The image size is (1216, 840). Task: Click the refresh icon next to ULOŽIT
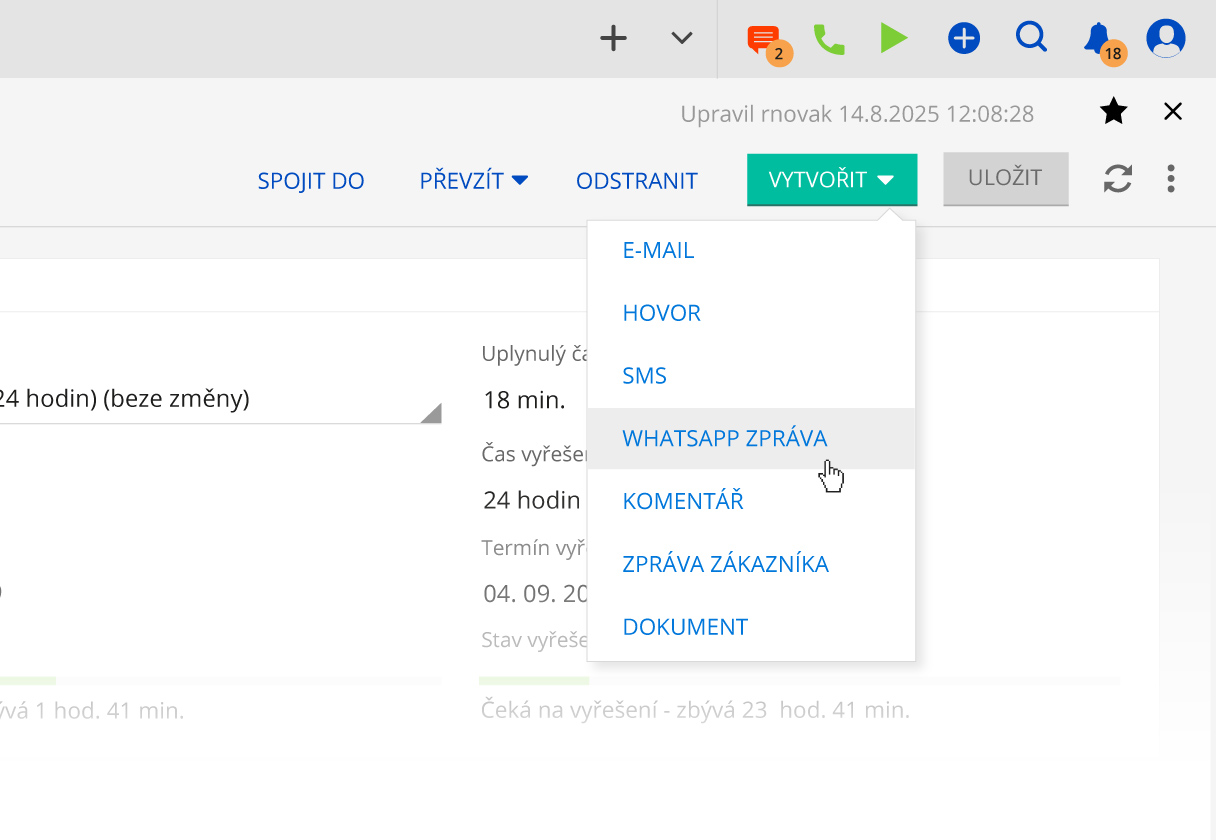tap(1117, 179)
